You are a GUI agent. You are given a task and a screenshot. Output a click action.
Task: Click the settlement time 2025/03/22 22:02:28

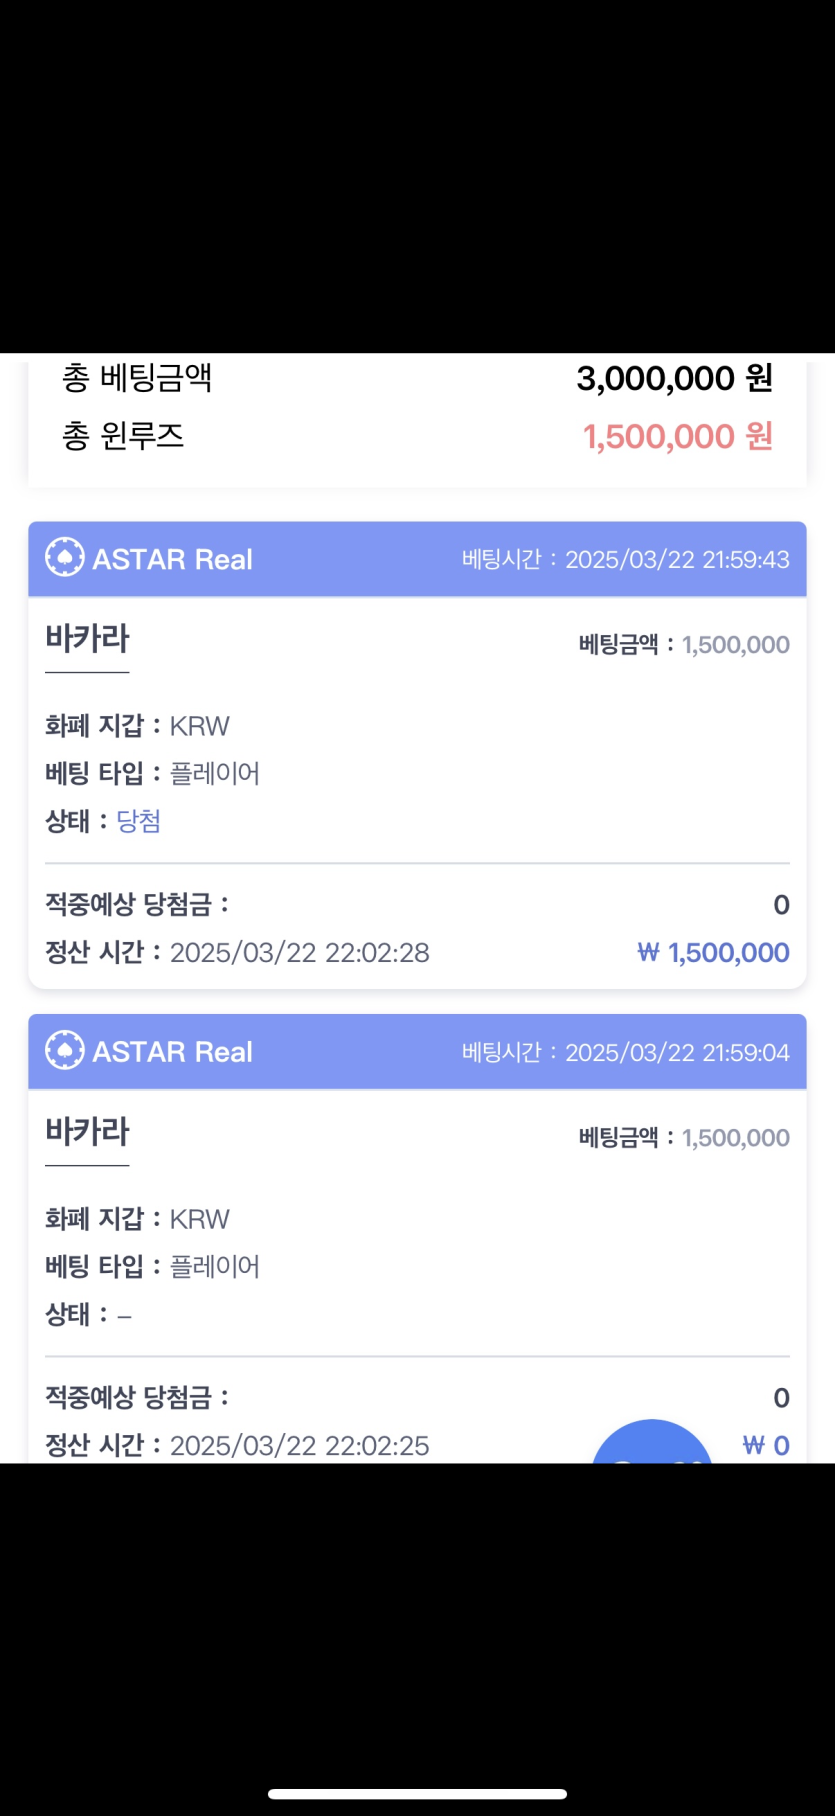(299, 952)
